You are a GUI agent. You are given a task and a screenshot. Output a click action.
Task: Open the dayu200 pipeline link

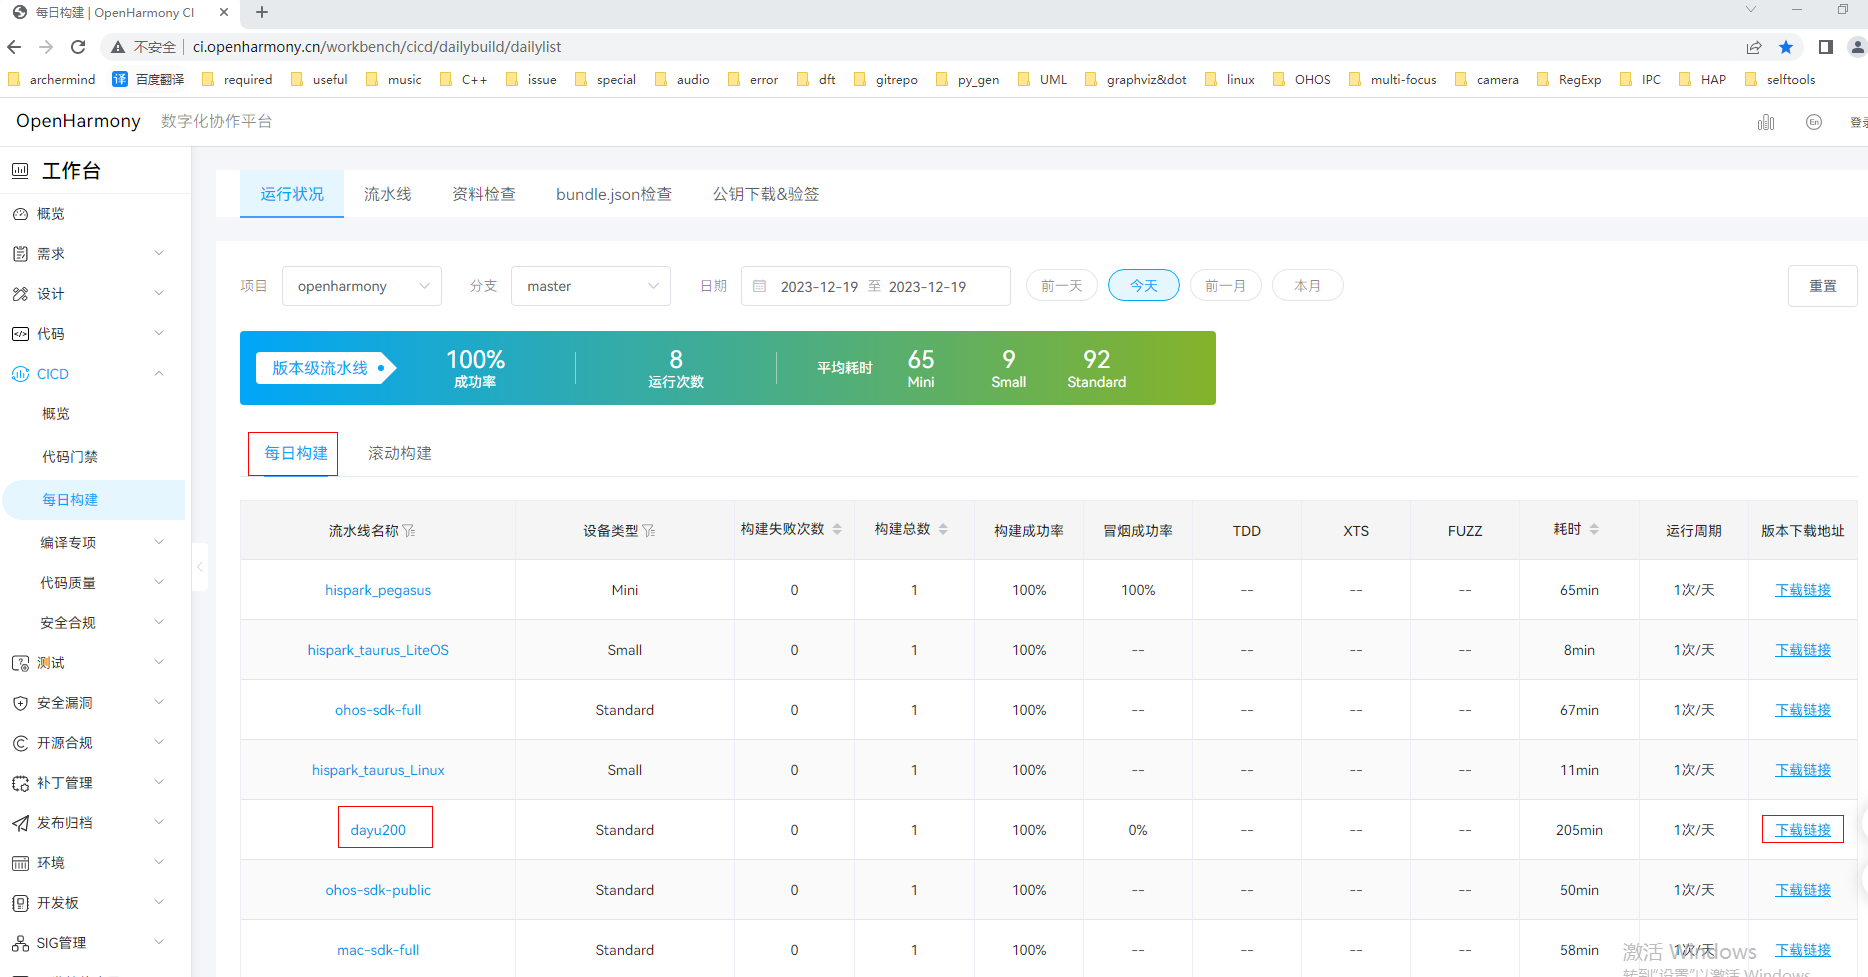[378, 830]
